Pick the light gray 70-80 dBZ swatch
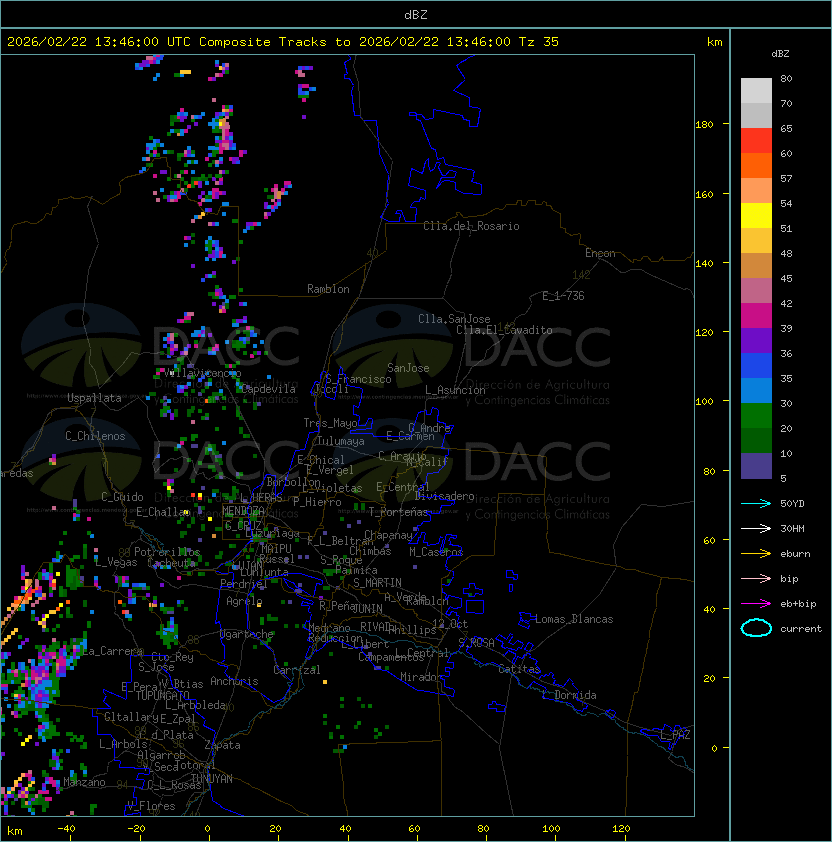 (x=756, y=91)
